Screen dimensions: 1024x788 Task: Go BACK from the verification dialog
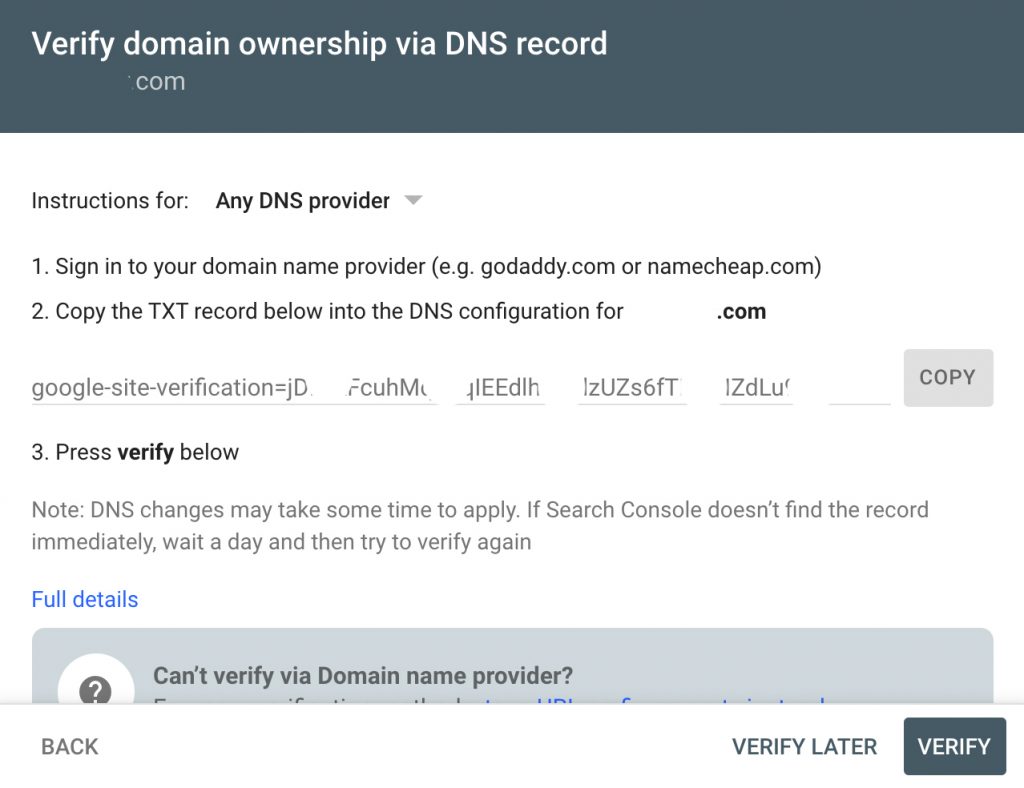point(70,747)
